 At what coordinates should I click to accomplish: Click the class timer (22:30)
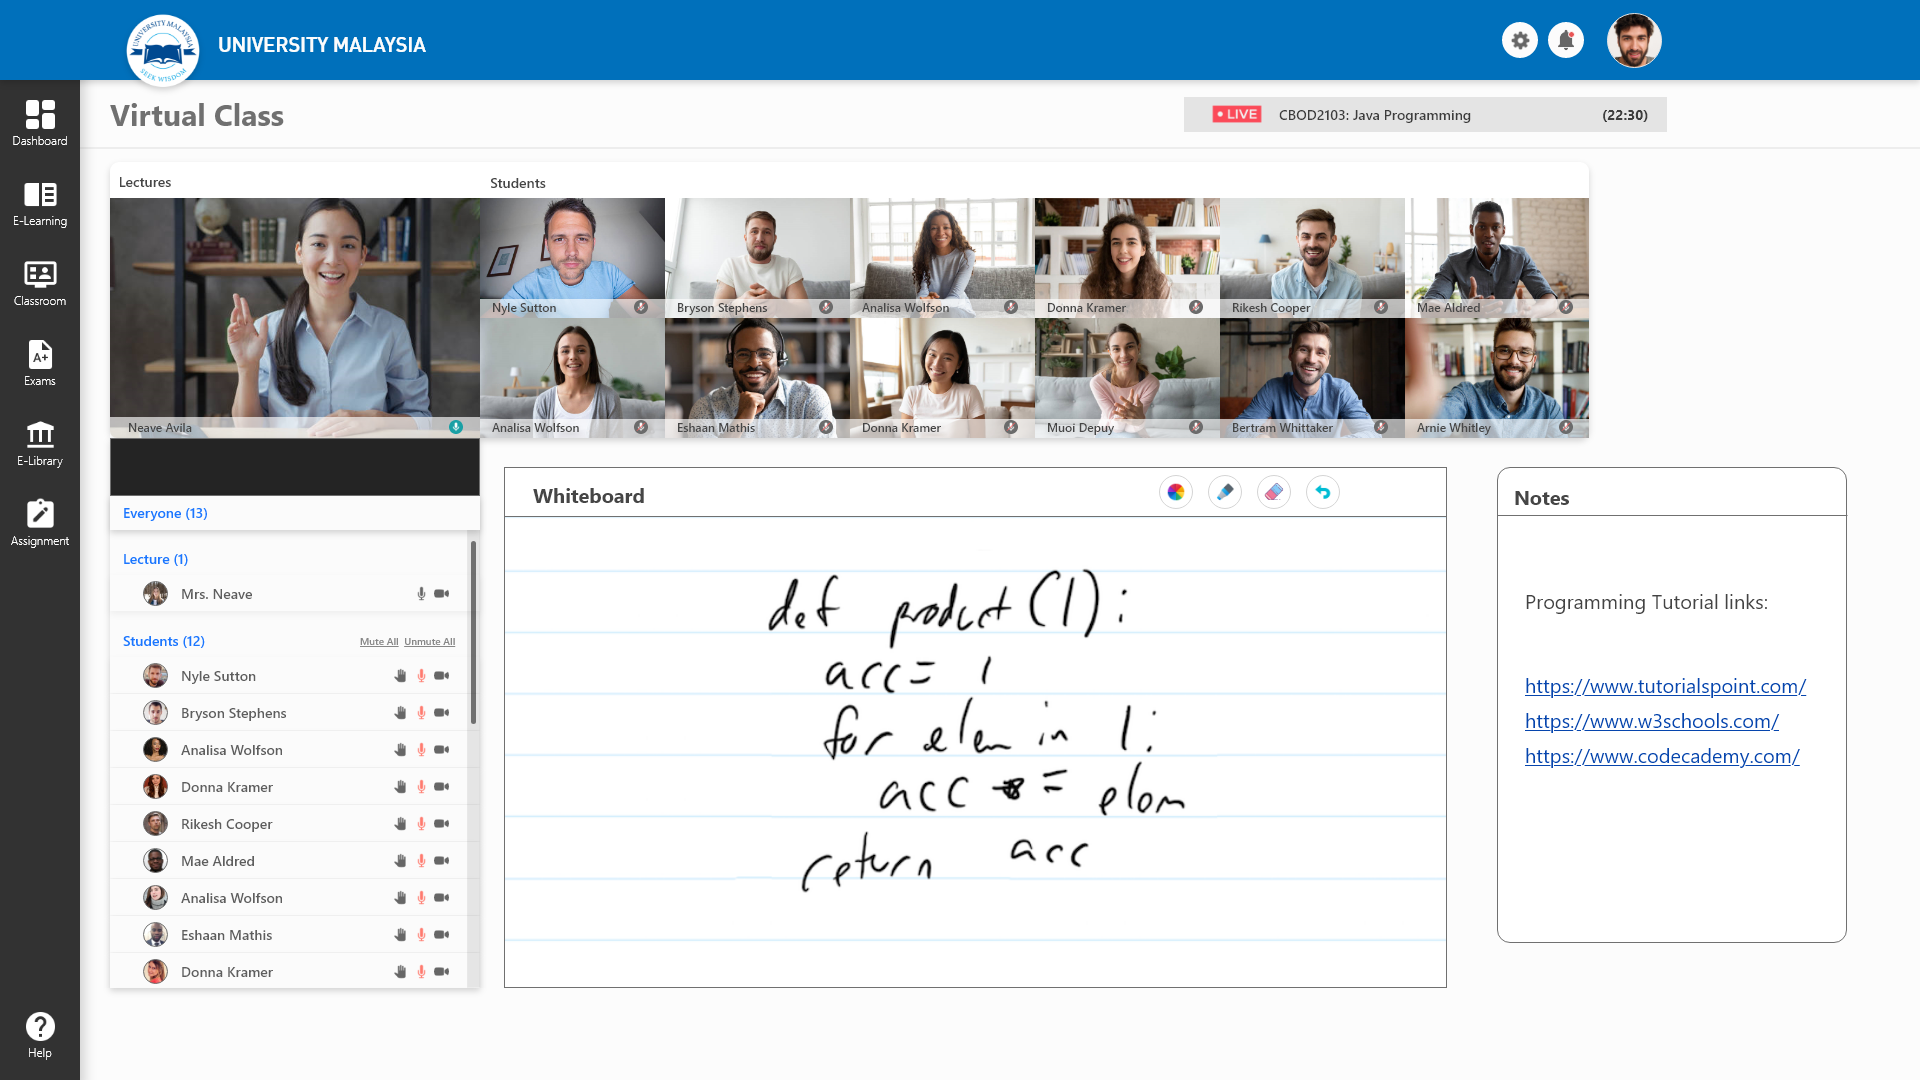point(1625,115)
